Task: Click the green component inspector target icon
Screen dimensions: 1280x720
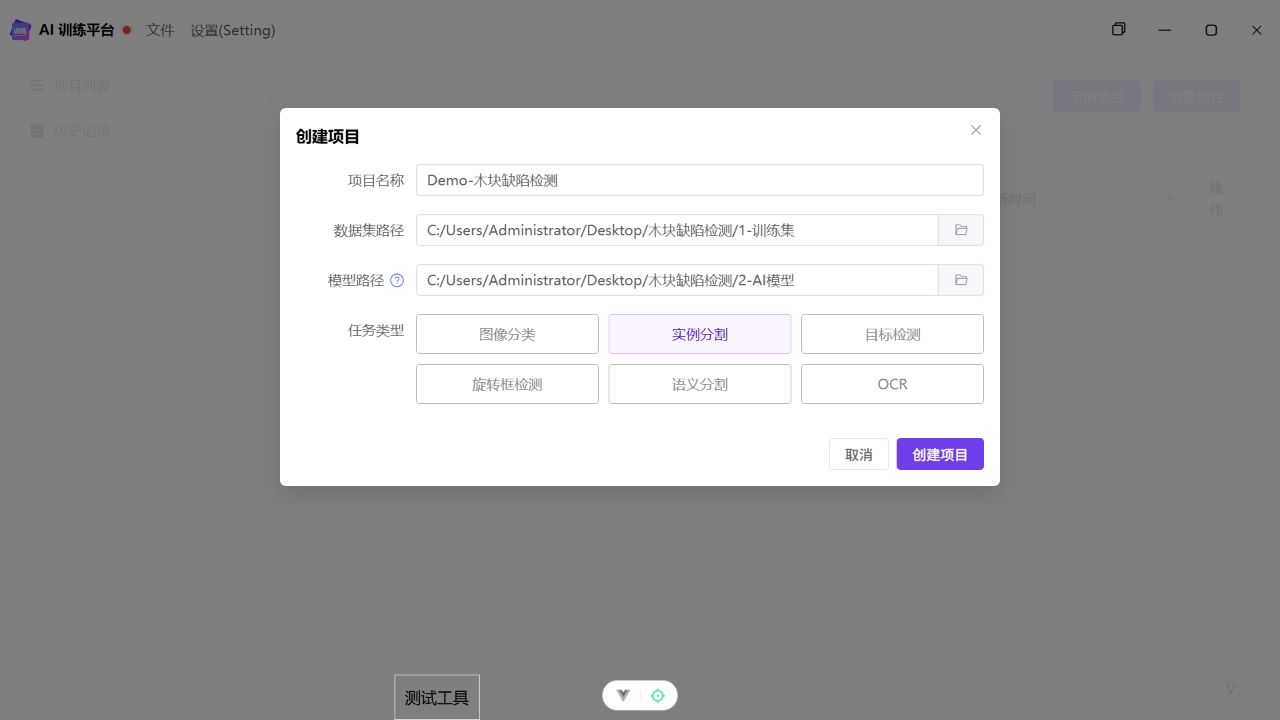Action: (658, 695)
